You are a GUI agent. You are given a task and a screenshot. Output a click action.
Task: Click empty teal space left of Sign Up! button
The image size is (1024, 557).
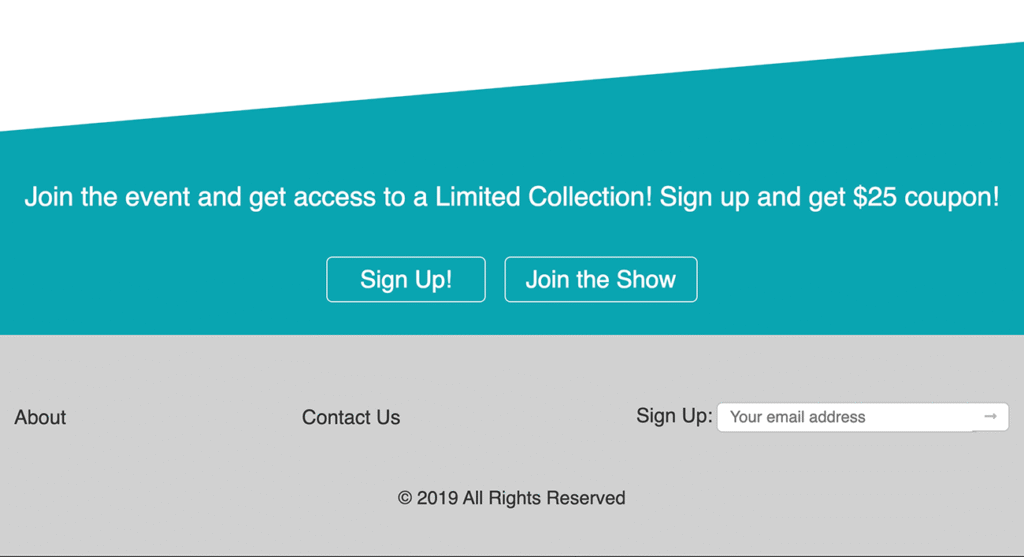(x=160, y=280)
